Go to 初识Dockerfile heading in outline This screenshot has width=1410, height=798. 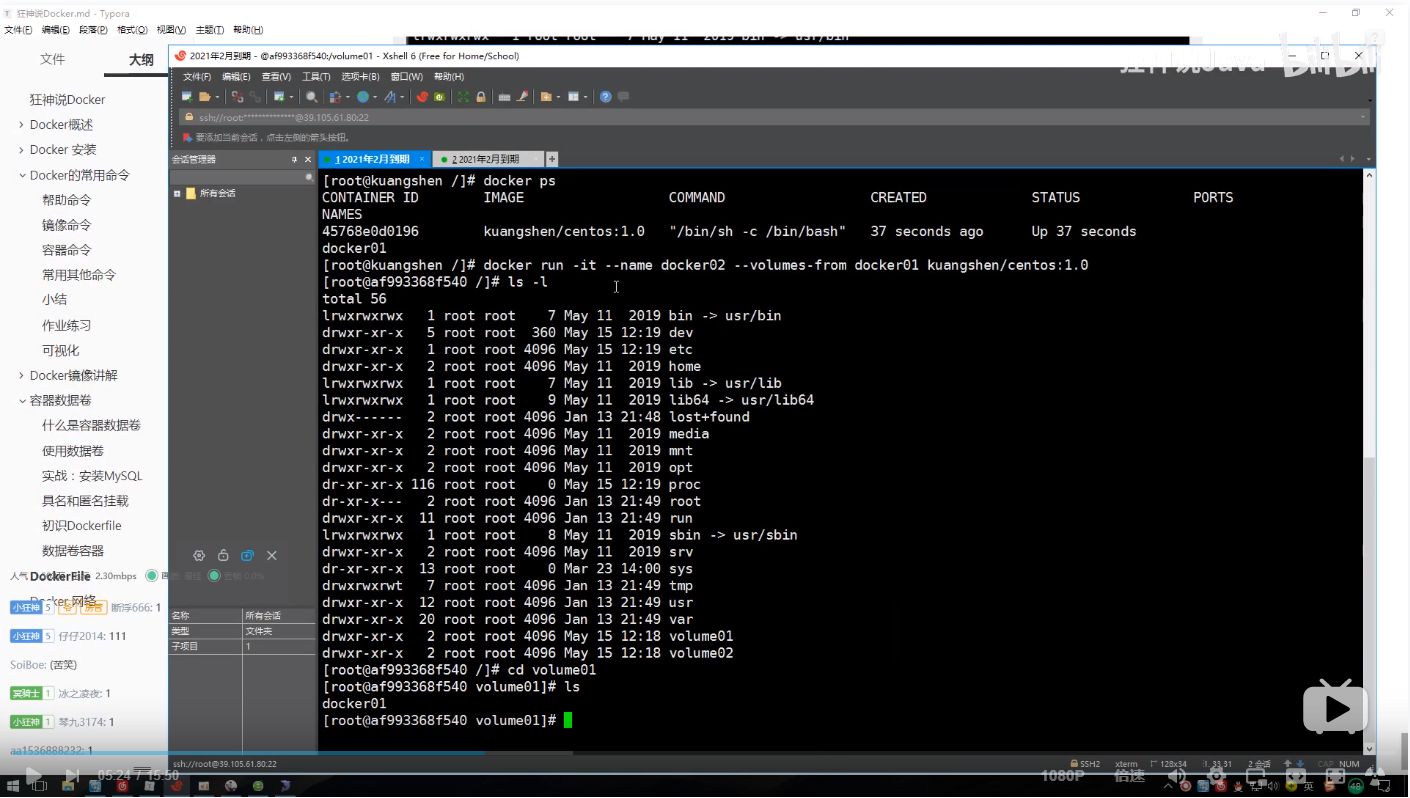[x=82, y=526]
